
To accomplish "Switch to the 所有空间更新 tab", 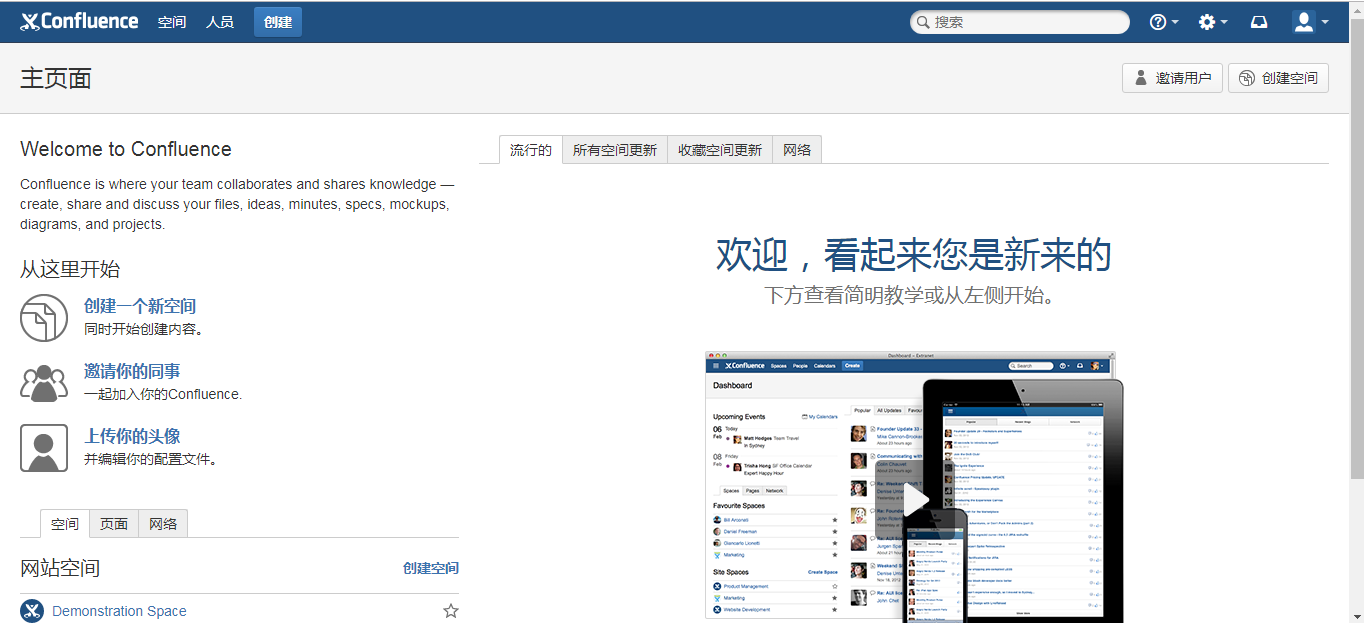I will point(615,150).
